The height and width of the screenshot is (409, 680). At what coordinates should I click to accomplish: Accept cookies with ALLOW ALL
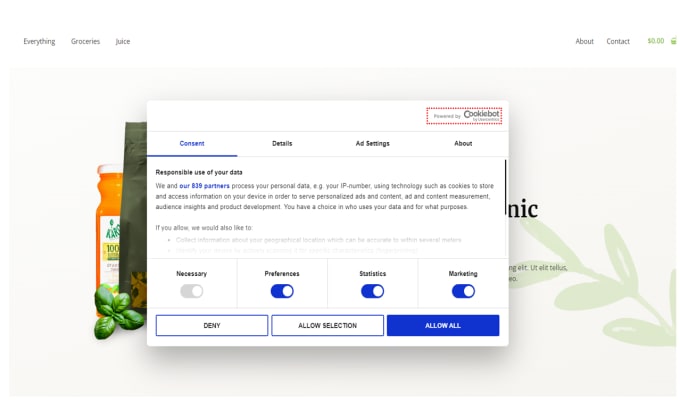443,325
